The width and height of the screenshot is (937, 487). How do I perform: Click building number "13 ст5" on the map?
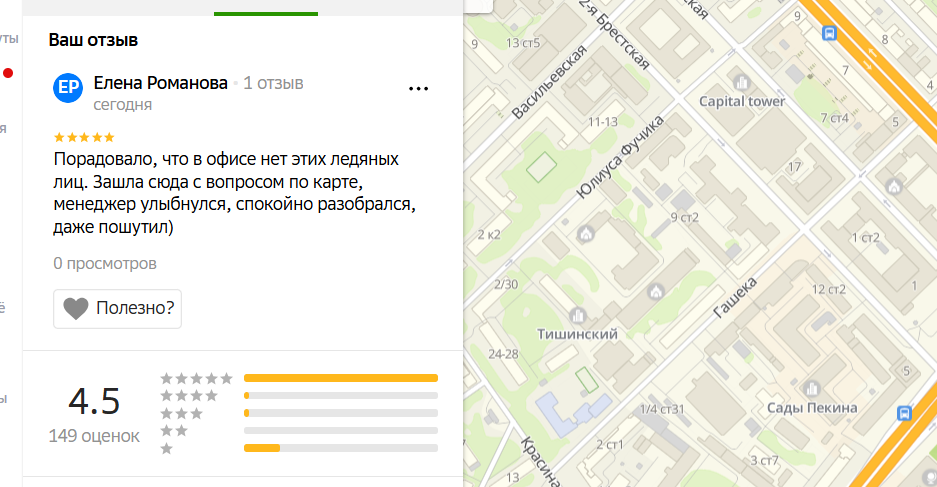(x=522, y=43)
